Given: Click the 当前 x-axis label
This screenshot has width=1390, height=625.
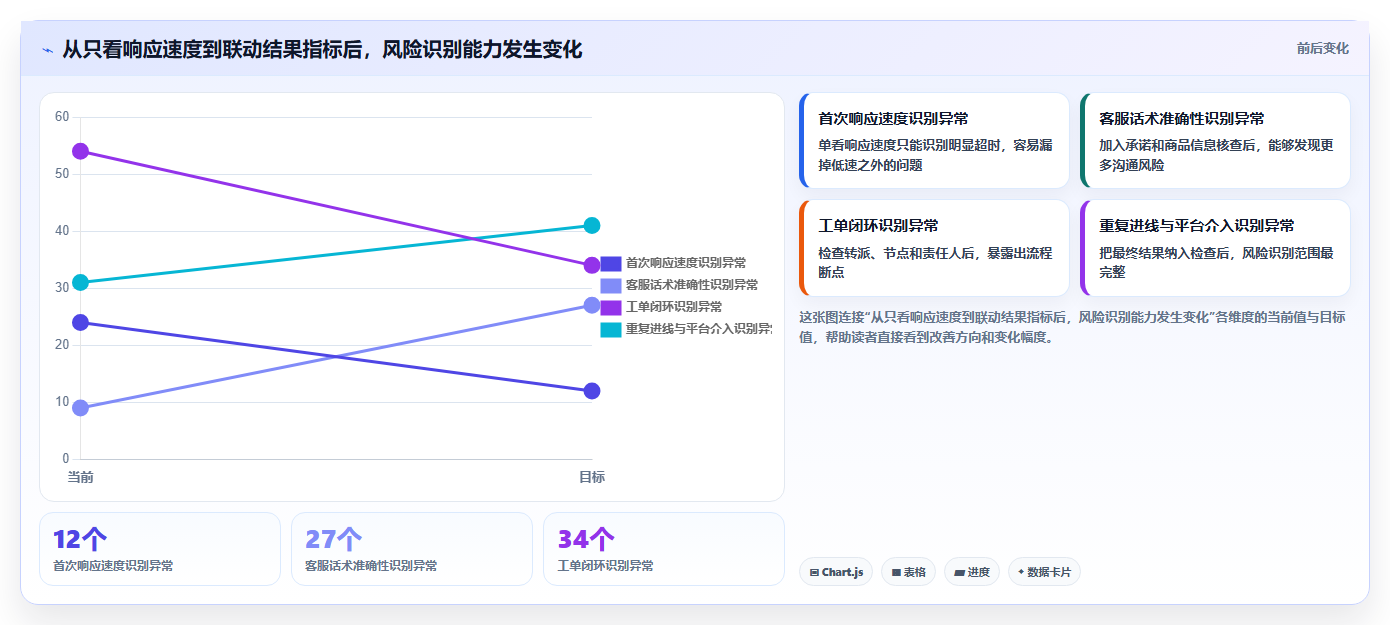Looking at the screenshot, I should pos(81,477).
